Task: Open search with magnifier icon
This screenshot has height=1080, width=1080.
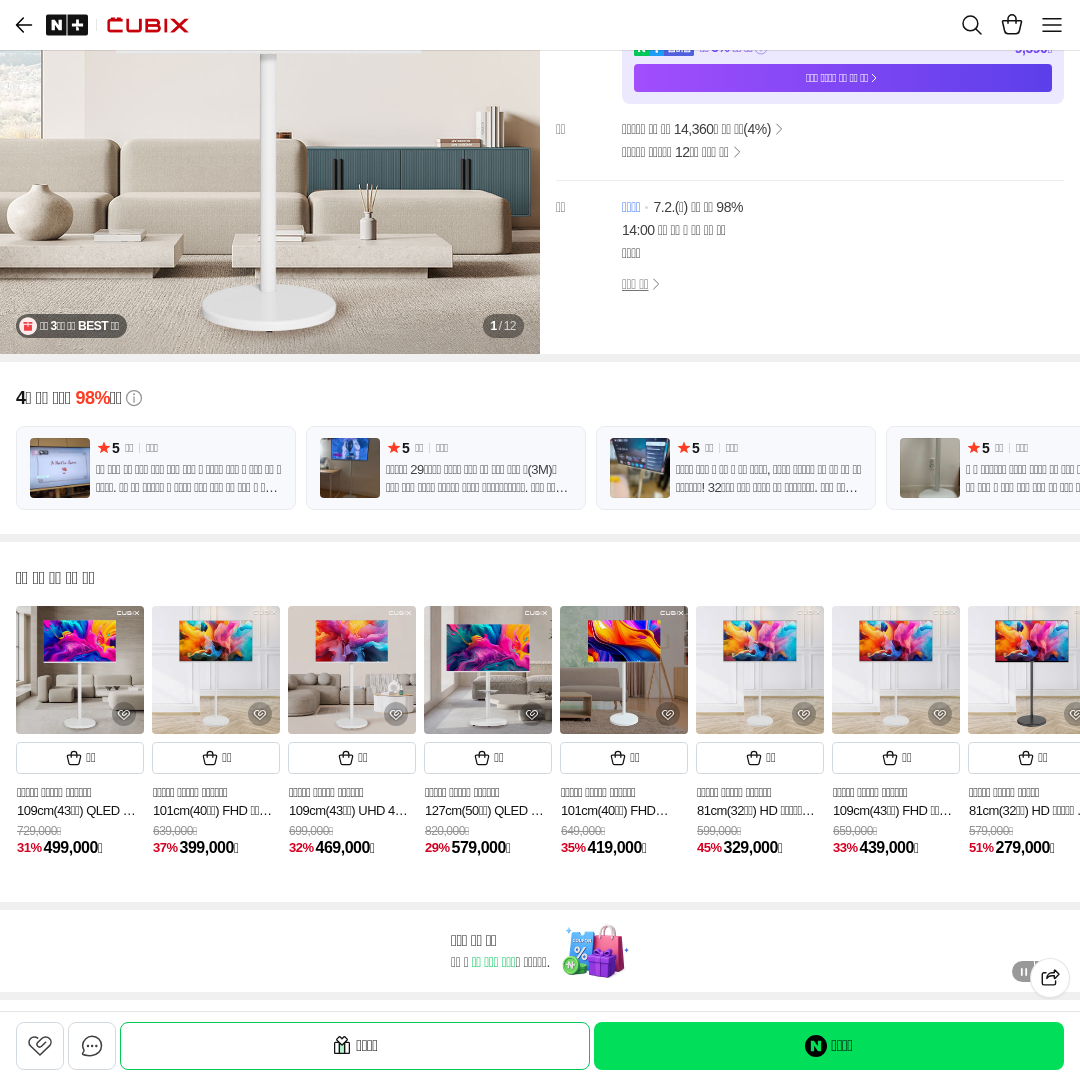Action: 971,25
